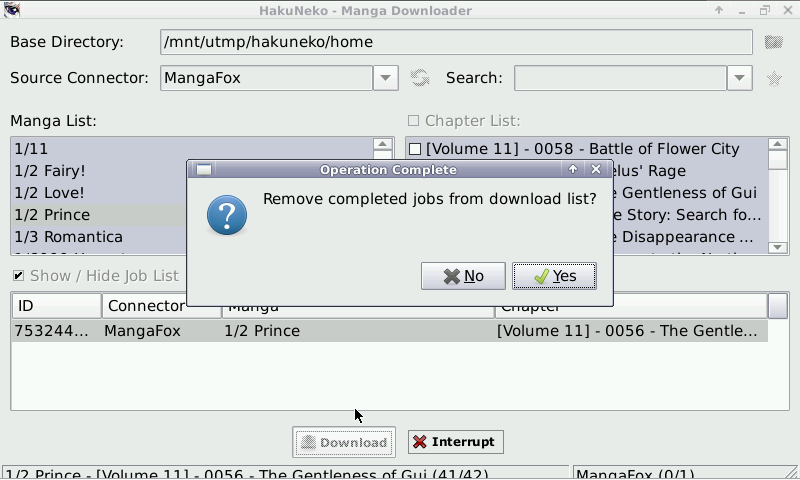Click the refresh manga list icon

coord(420,78)
